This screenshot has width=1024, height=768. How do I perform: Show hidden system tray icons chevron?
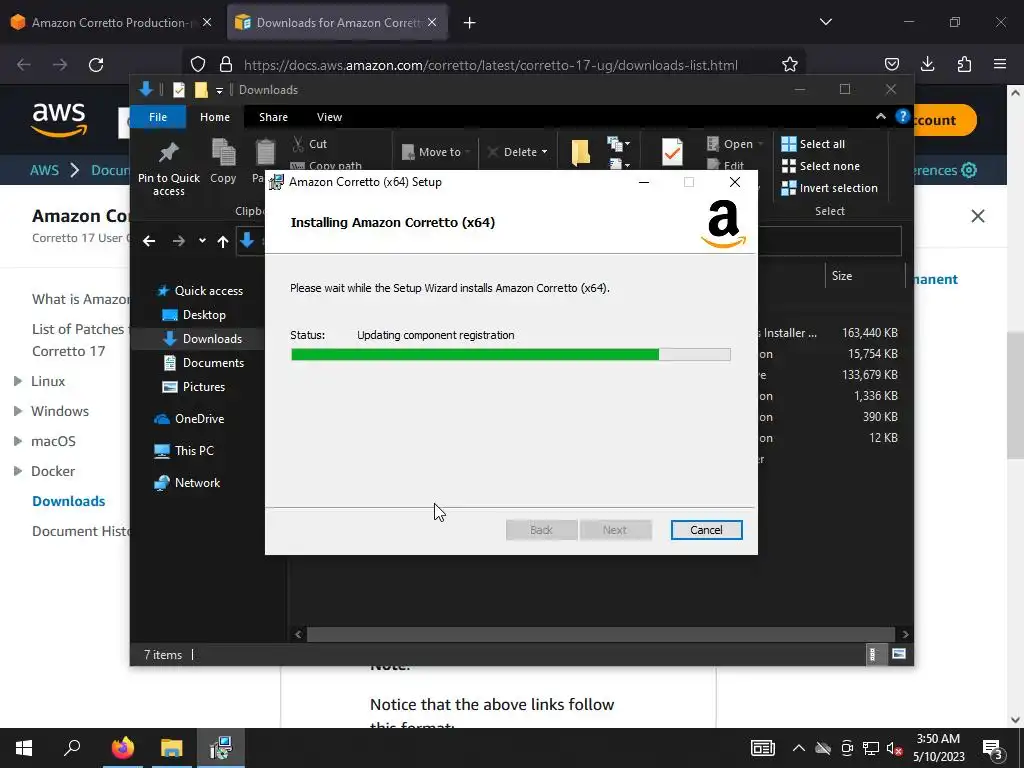click(798, 748)
